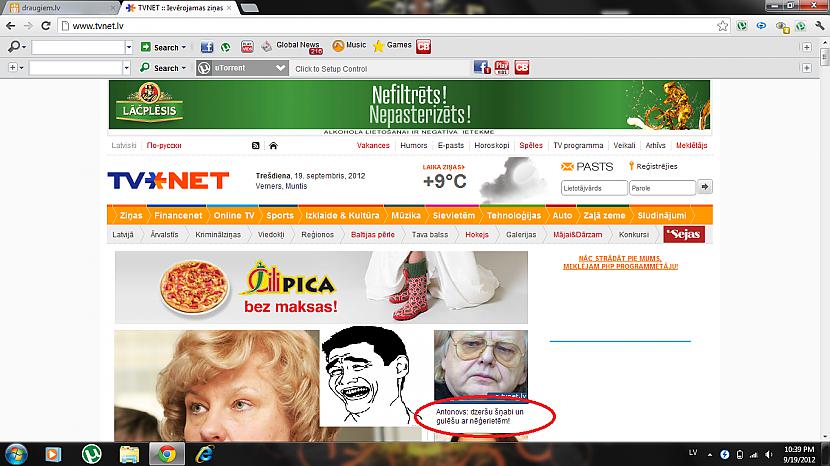Click the Facebook notification icon in second toolbar
This screenshot has width=830, height=466.
tap(482, 67)
